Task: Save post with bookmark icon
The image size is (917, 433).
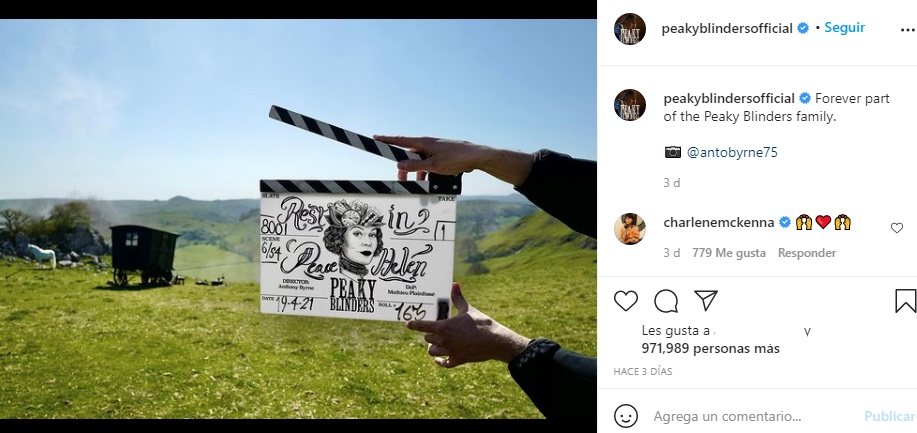Action: [x=905, y=301]
